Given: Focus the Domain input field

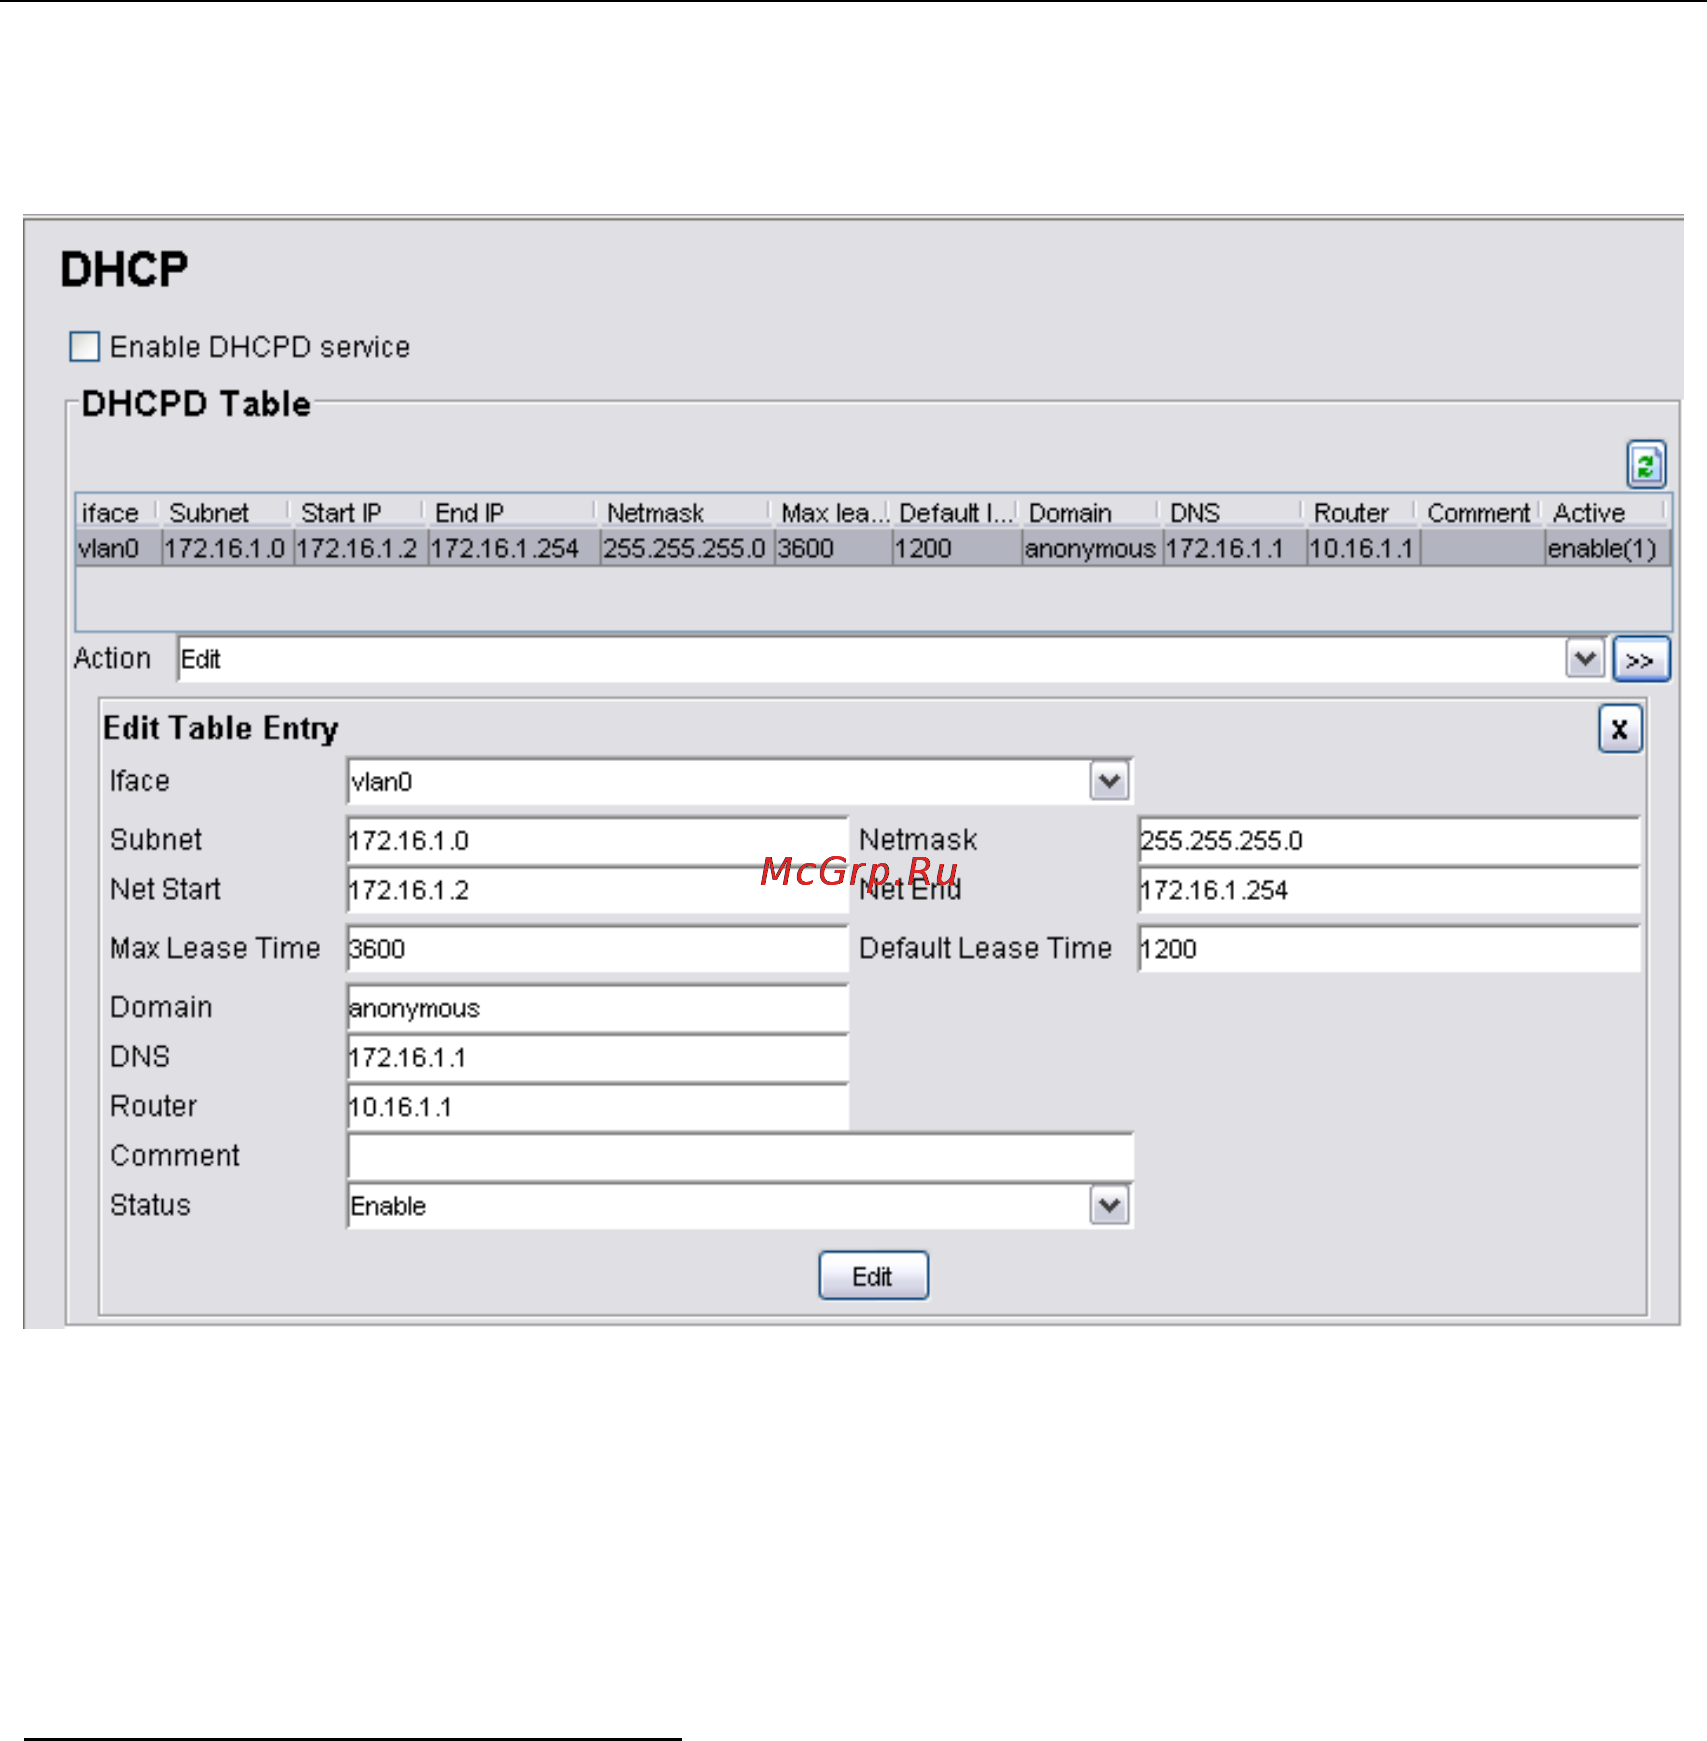Looking at the screenshot, I should 597,1008.
